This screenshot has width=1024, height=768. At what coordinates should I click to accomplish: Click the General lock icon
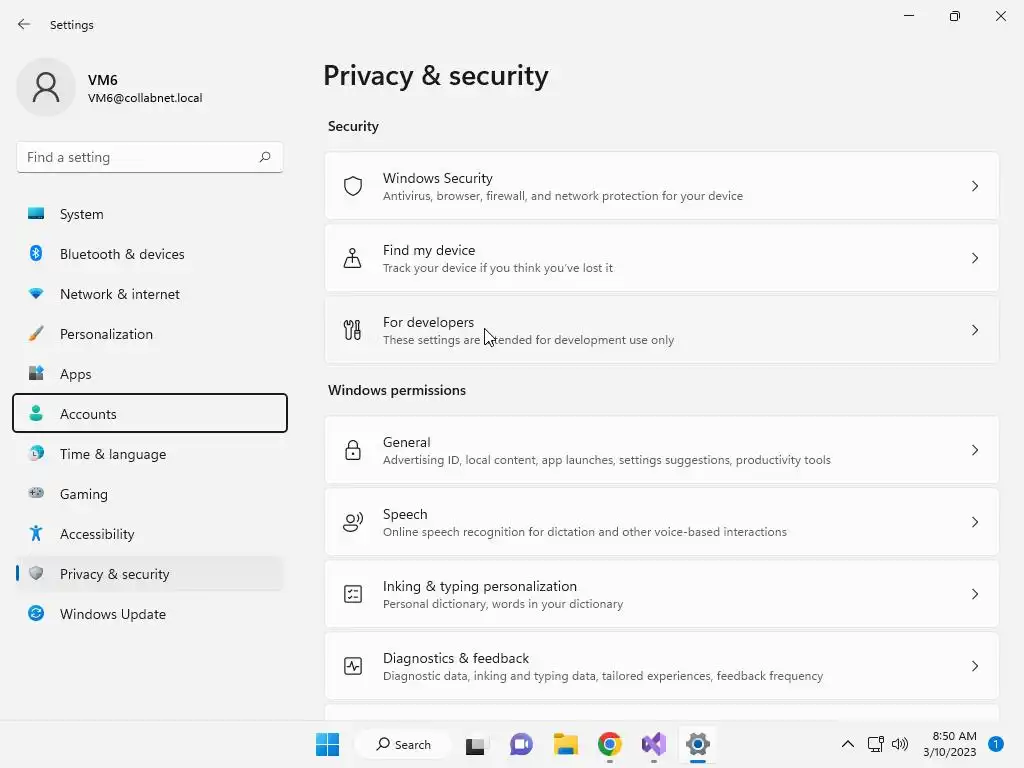353,450
